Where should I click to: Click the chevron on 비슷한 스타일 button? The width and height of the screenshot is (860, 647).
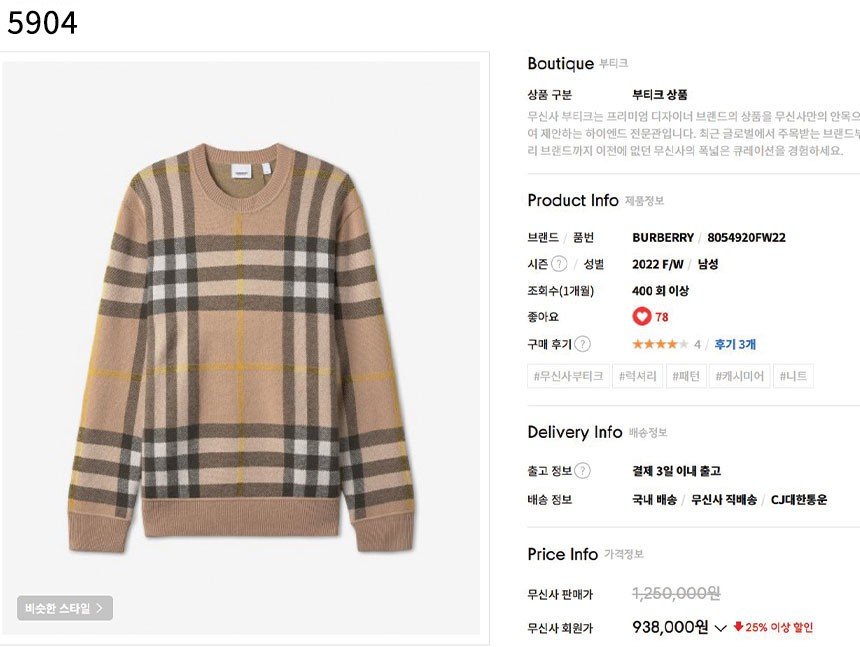99,608
